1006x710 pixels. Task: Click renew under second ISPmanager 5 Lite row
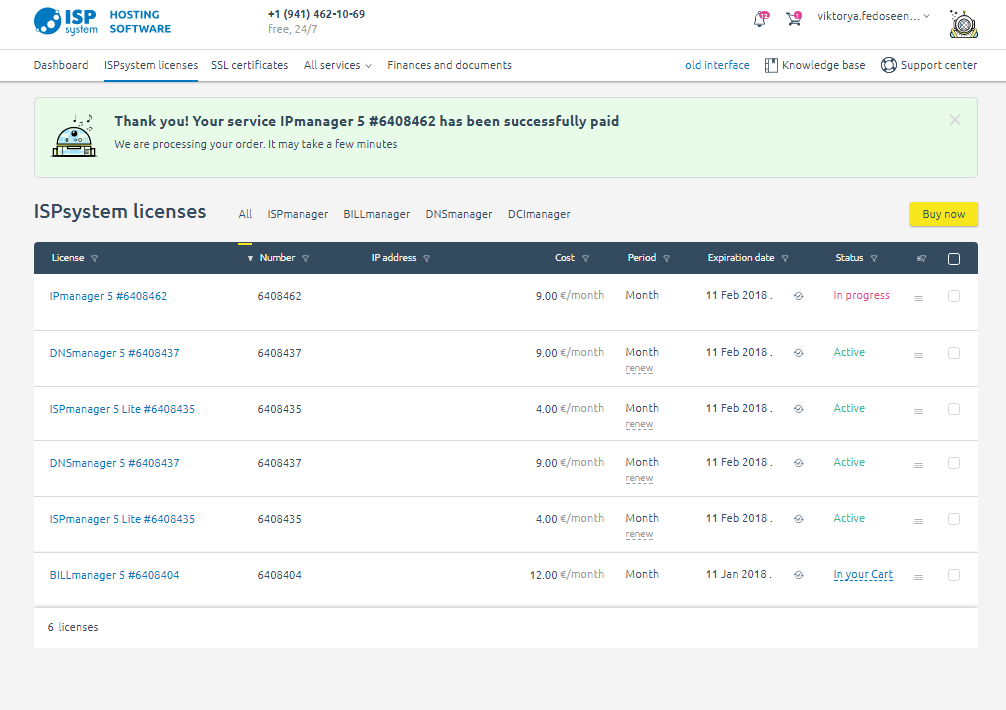click(639, 534)
